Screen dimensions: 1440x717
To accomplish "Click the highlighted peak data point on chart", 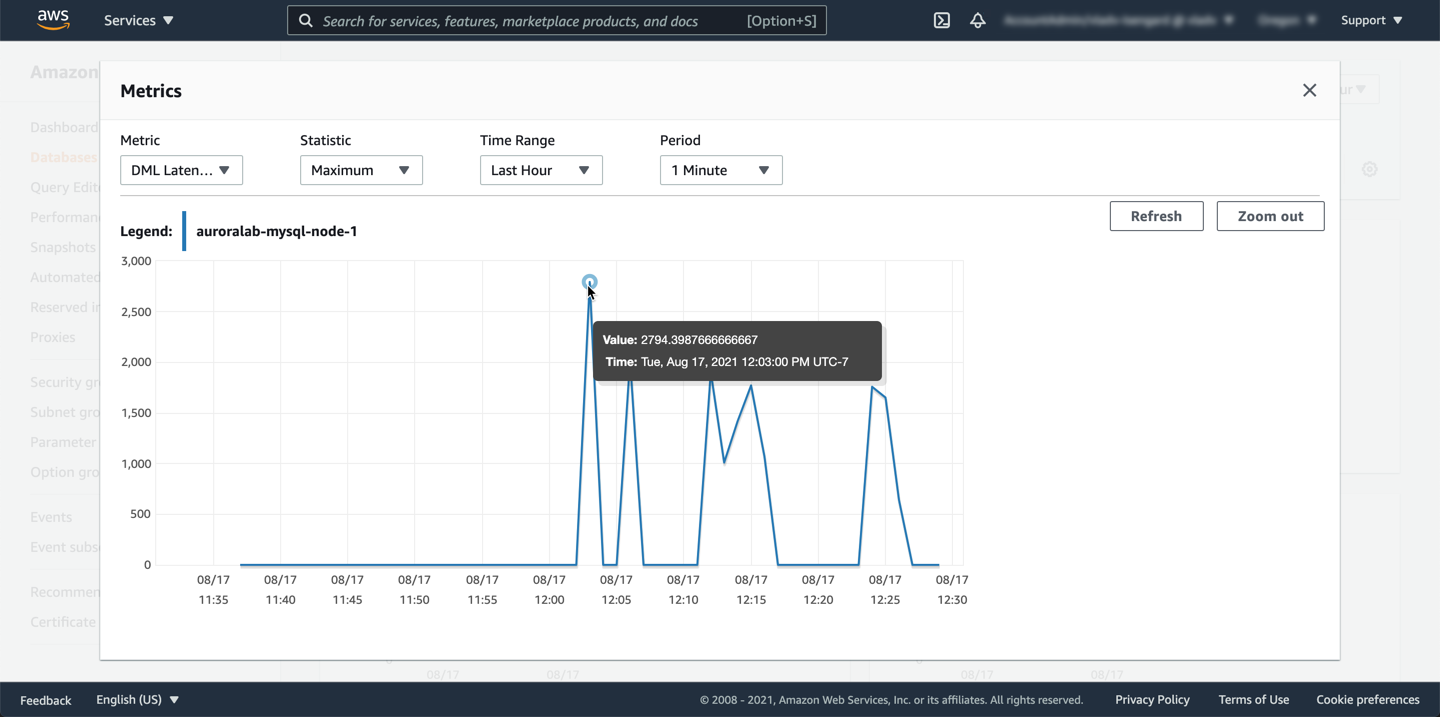I will click(590, 282).
